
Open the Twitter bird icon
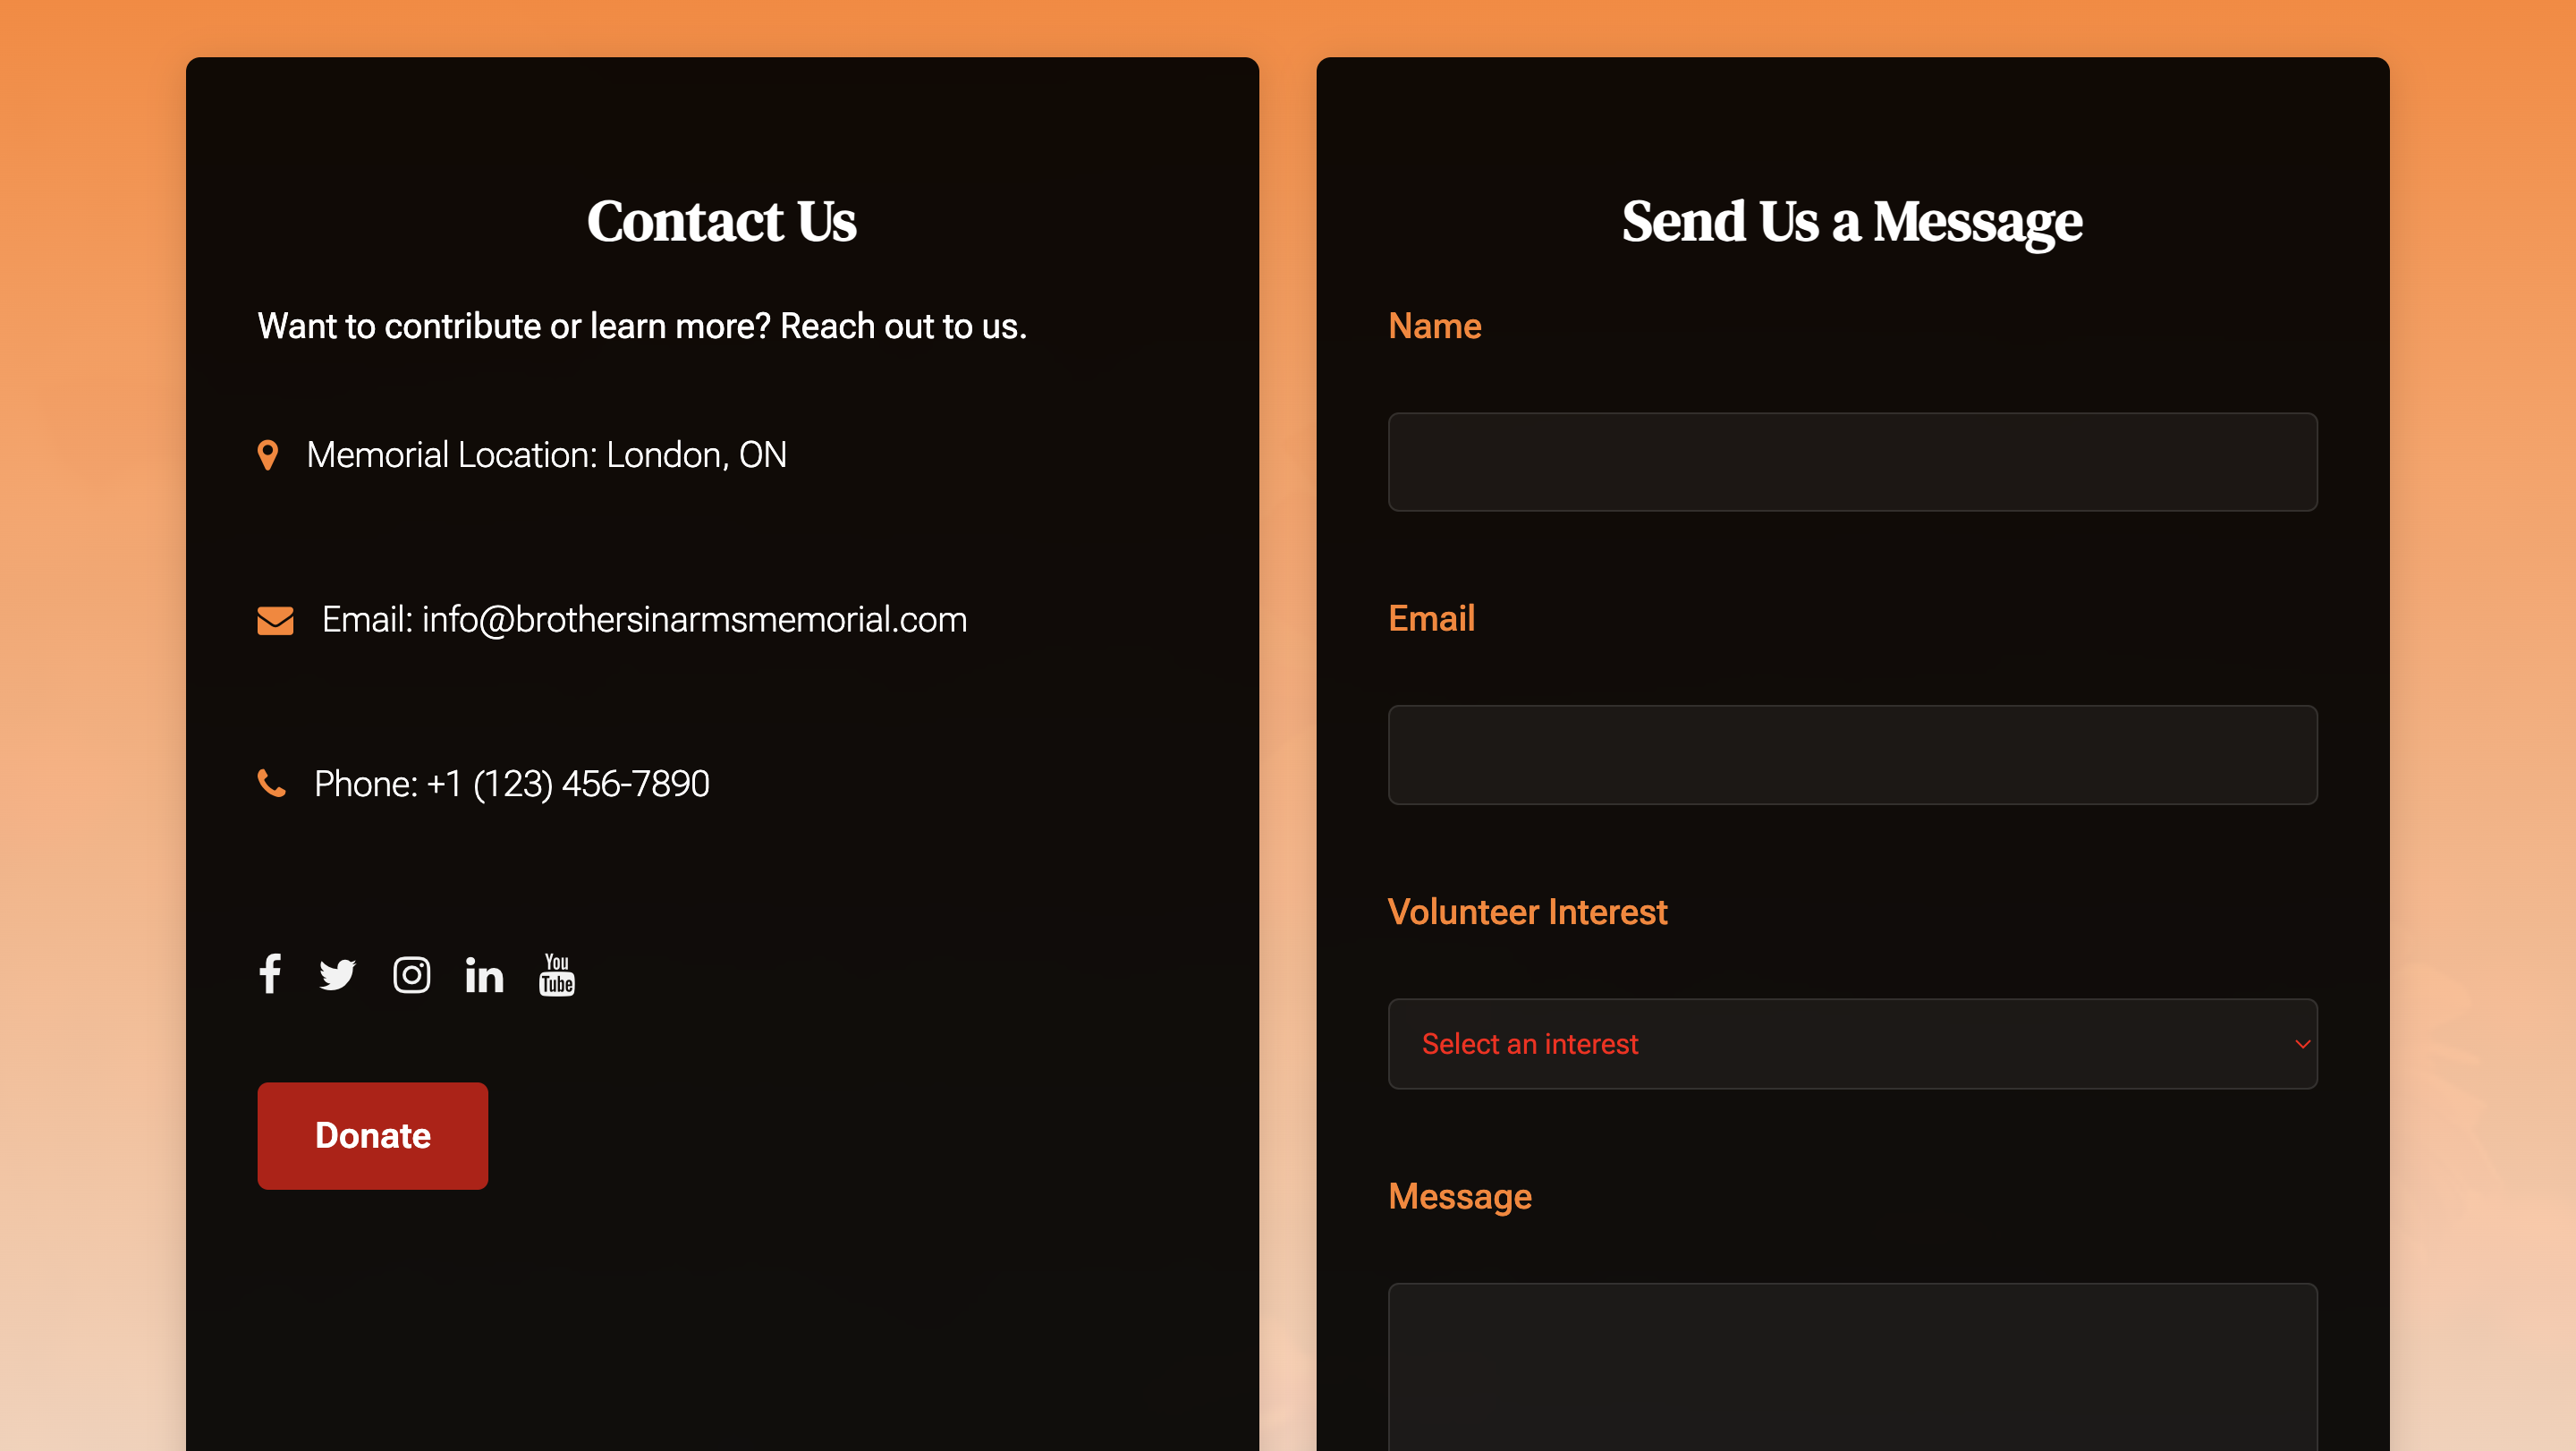click(x=338, y=974)
